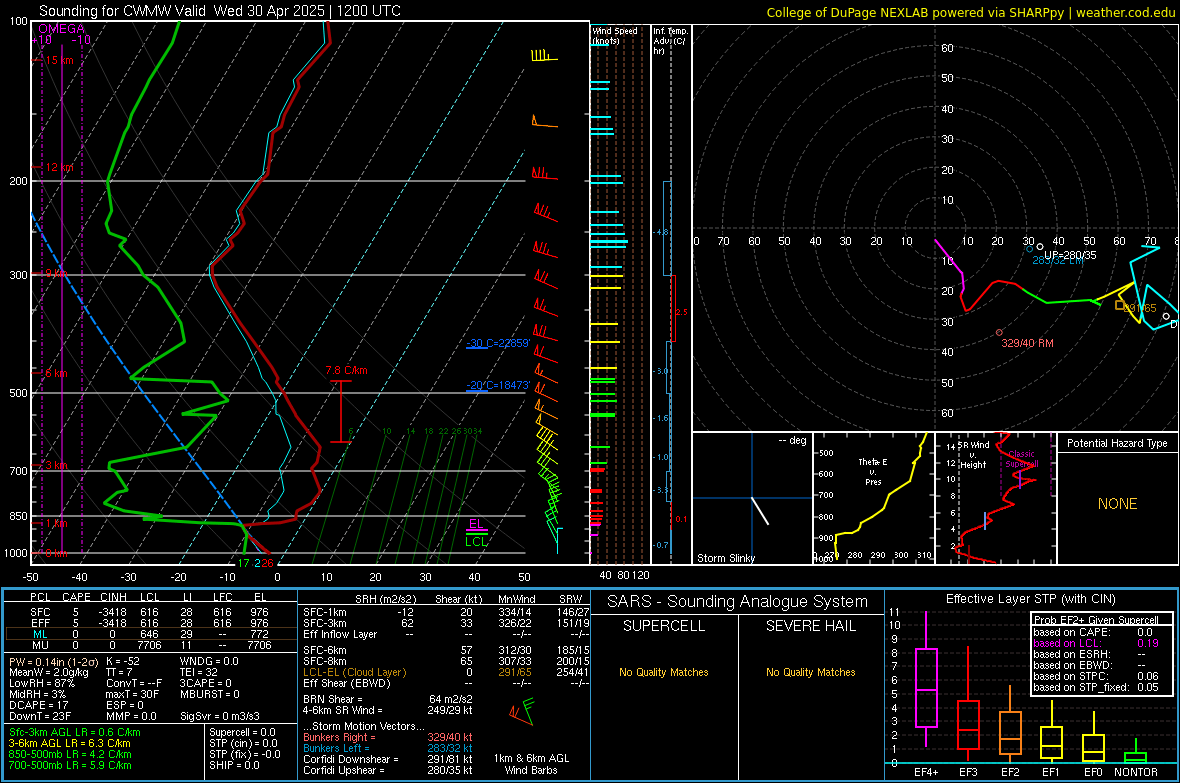Click the LCL-EL (Cloud Layer) row
Viewport: 1180px width, 783px height.
pyautogui.click(x=446, y=672)
